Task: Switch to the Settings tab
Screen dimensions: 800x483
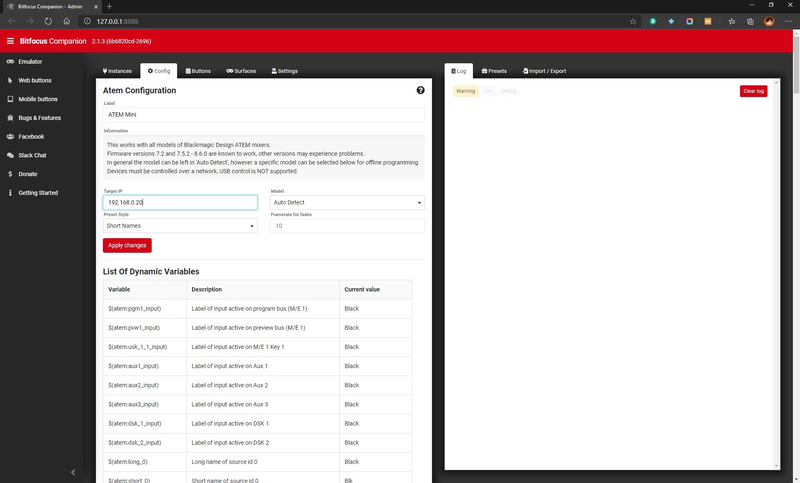Action: click(285, 71)
